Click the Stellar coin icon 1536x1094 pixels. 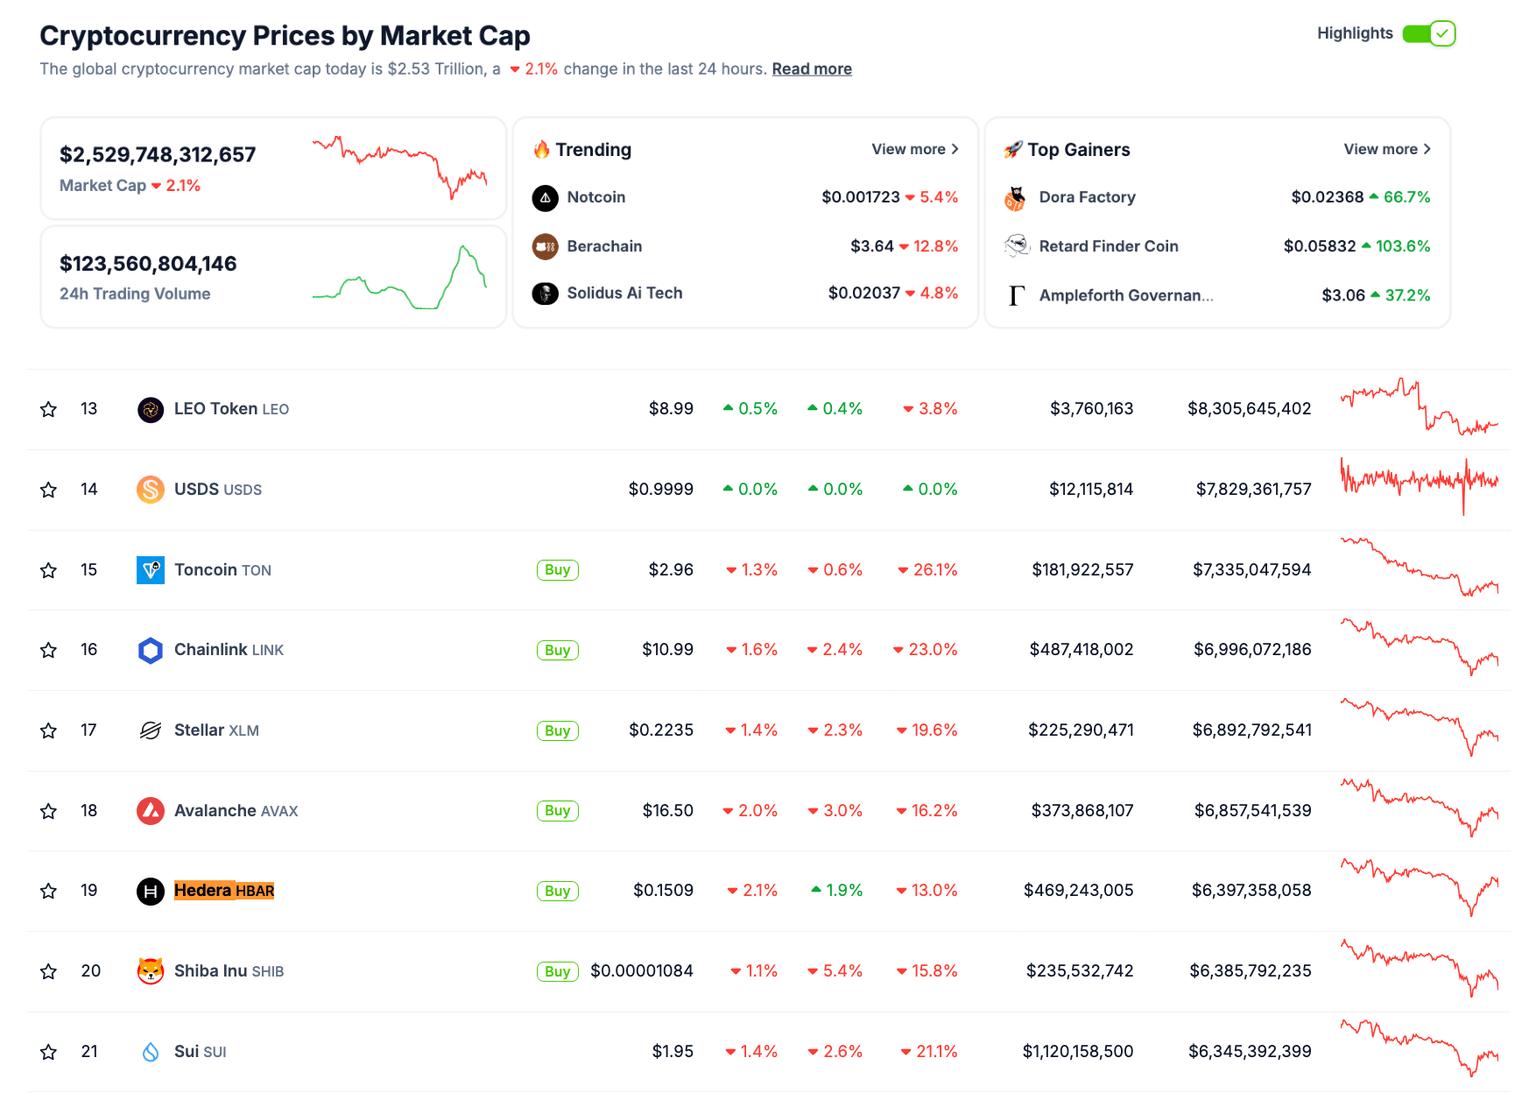tap(150, 730)
